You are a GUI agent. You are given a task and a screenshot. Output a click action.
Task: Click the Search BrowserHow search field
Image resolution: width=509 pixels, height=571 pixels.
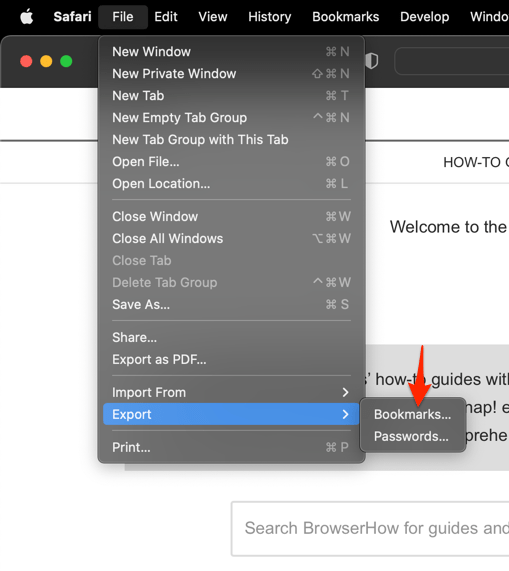tap(370, 528)
